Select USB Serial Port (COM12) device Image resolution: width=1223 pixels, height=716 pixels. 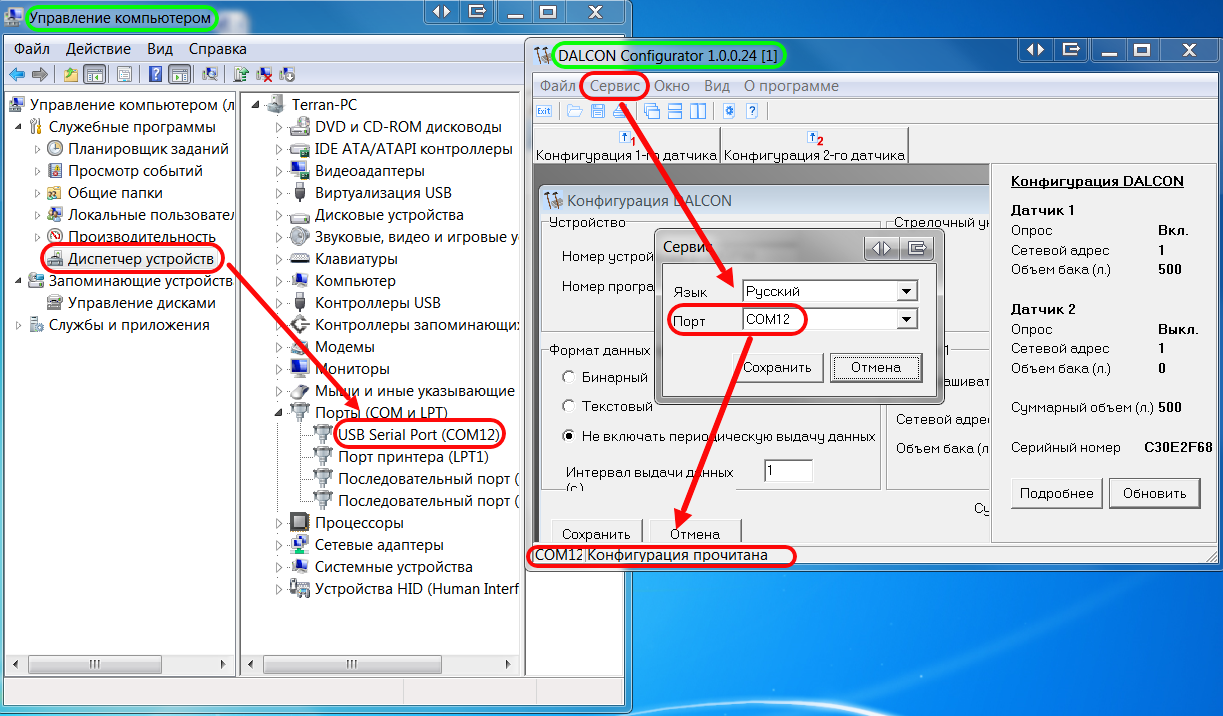[x=418, y=435]
